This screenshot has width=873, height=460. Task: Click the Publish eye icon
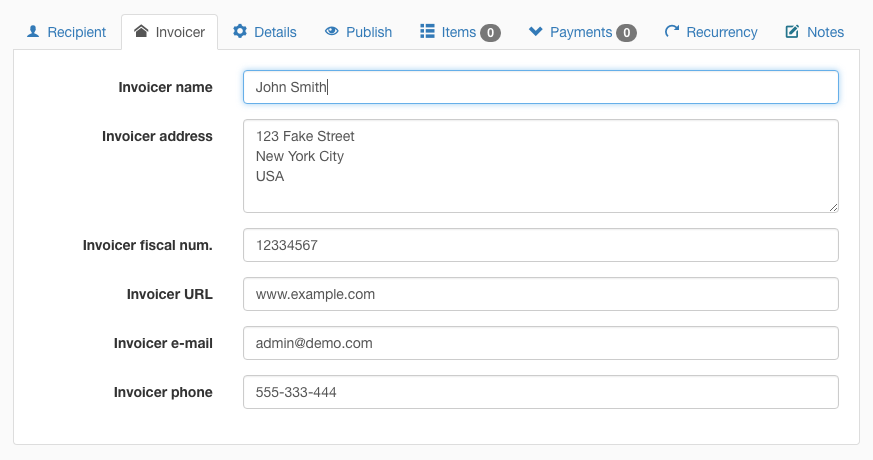point(332,31)
